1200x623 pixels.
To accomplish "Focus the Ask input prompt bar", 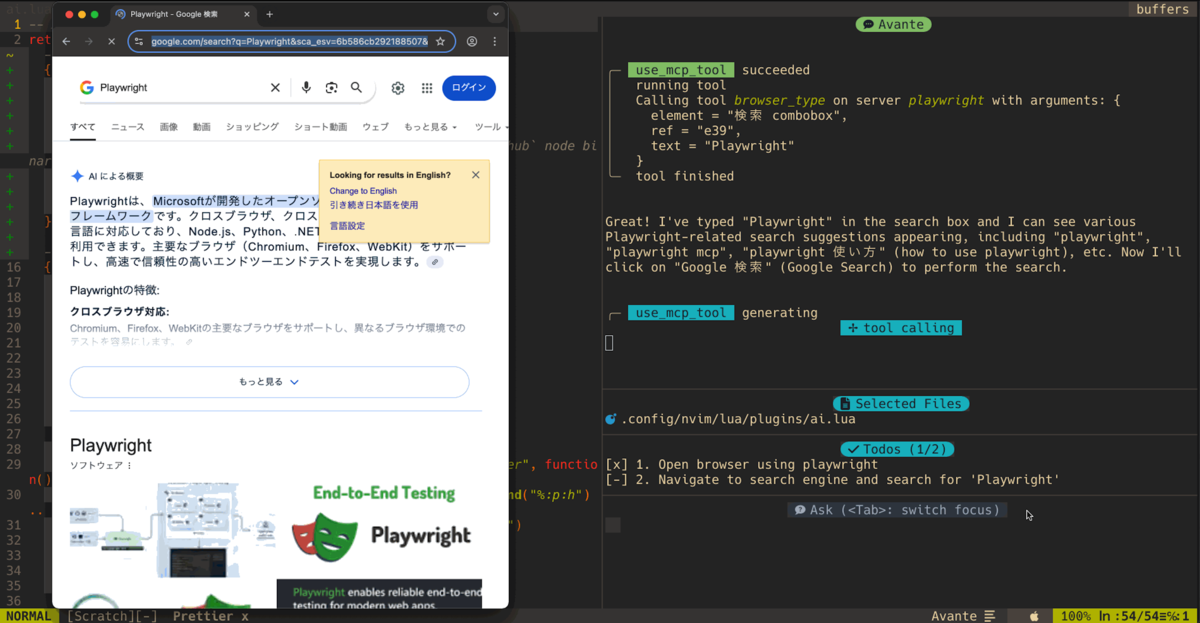I will click(x=897, y=510).
